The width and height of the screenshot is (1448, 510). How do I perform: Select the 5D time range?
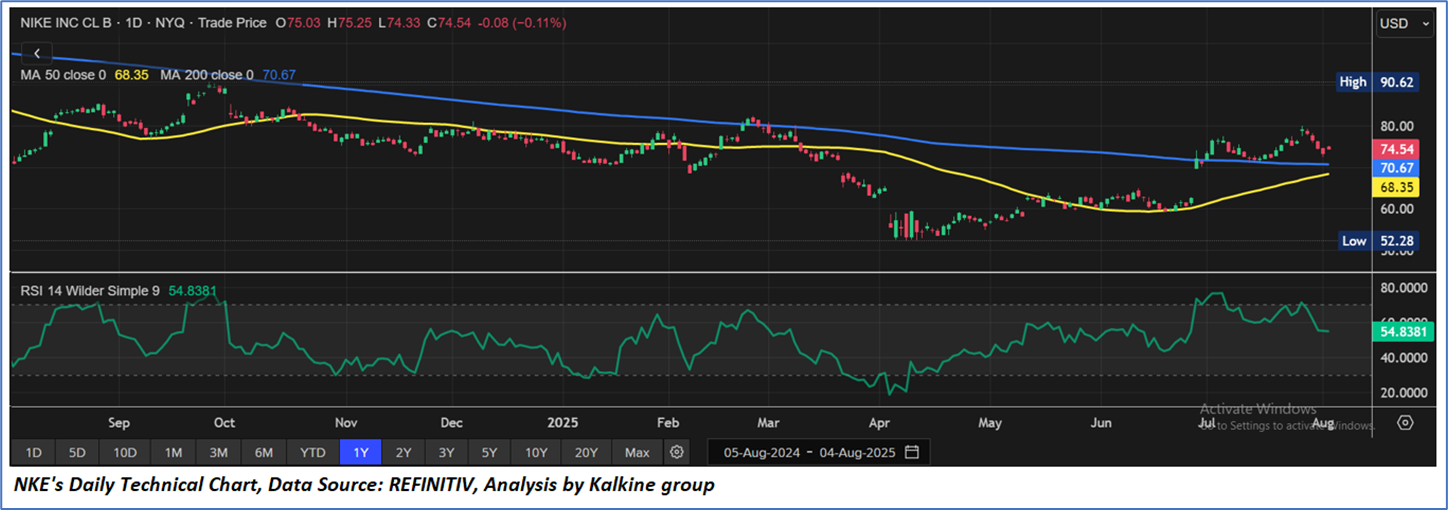[77, 452]
